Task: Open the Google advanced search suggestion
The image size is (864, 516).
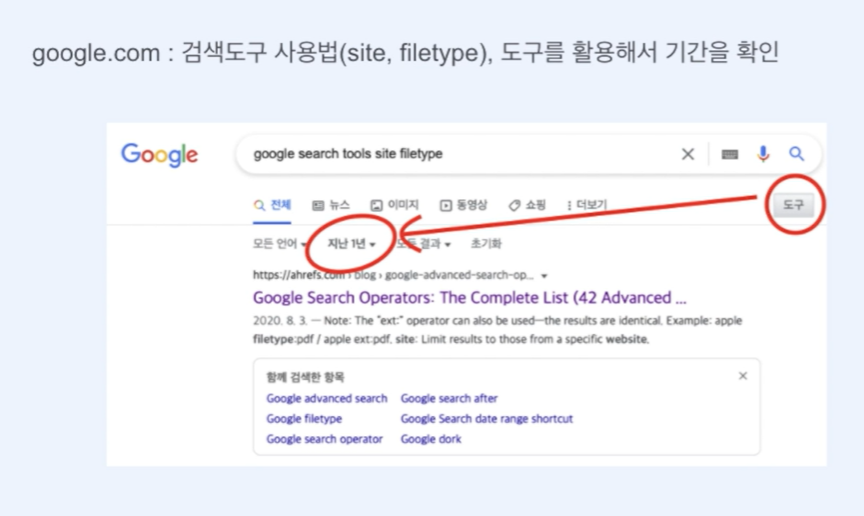Action: (327, 398)
